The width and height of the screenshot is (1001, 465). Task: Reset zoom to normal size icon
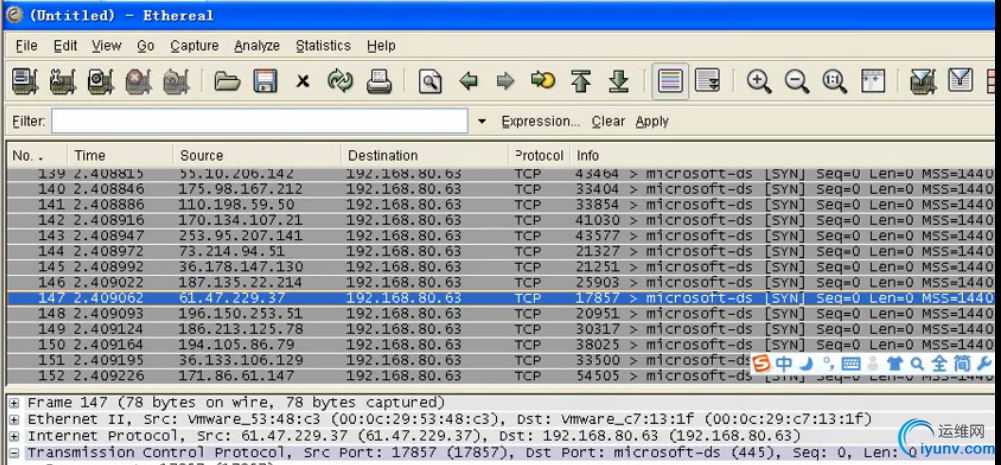pyautogui.click(x=834, y=81)
